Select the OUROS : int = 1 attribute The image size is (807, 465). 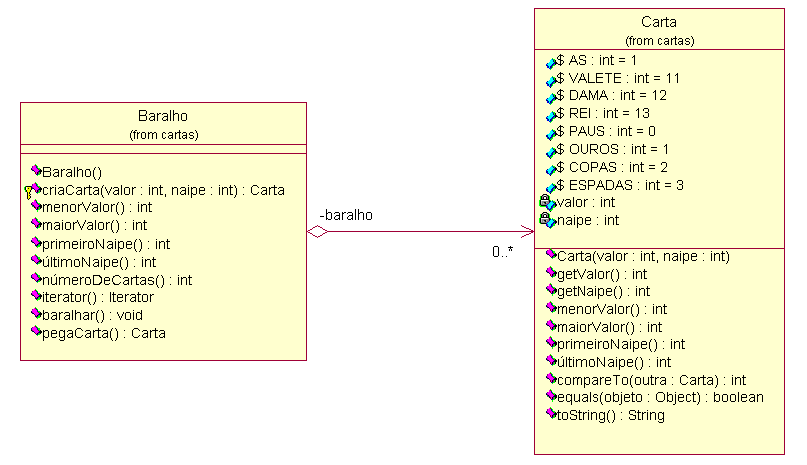point(612,149)
